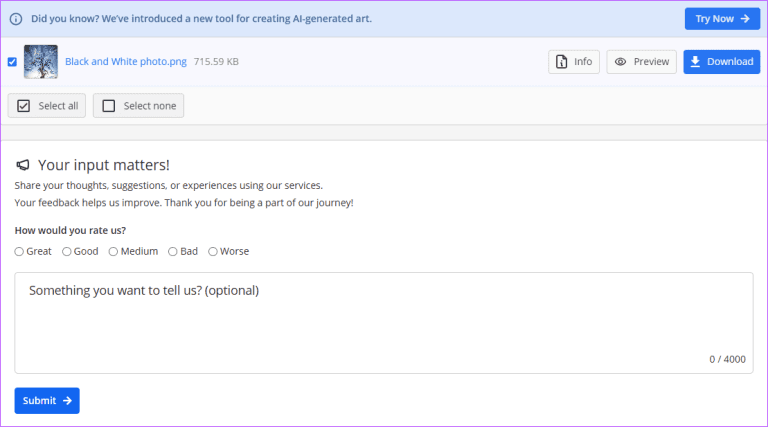Image resolution: width=768 pixels, height=427 pixels.
Task: Click the eye icon on the Preview button
Action: pos(621,62)
